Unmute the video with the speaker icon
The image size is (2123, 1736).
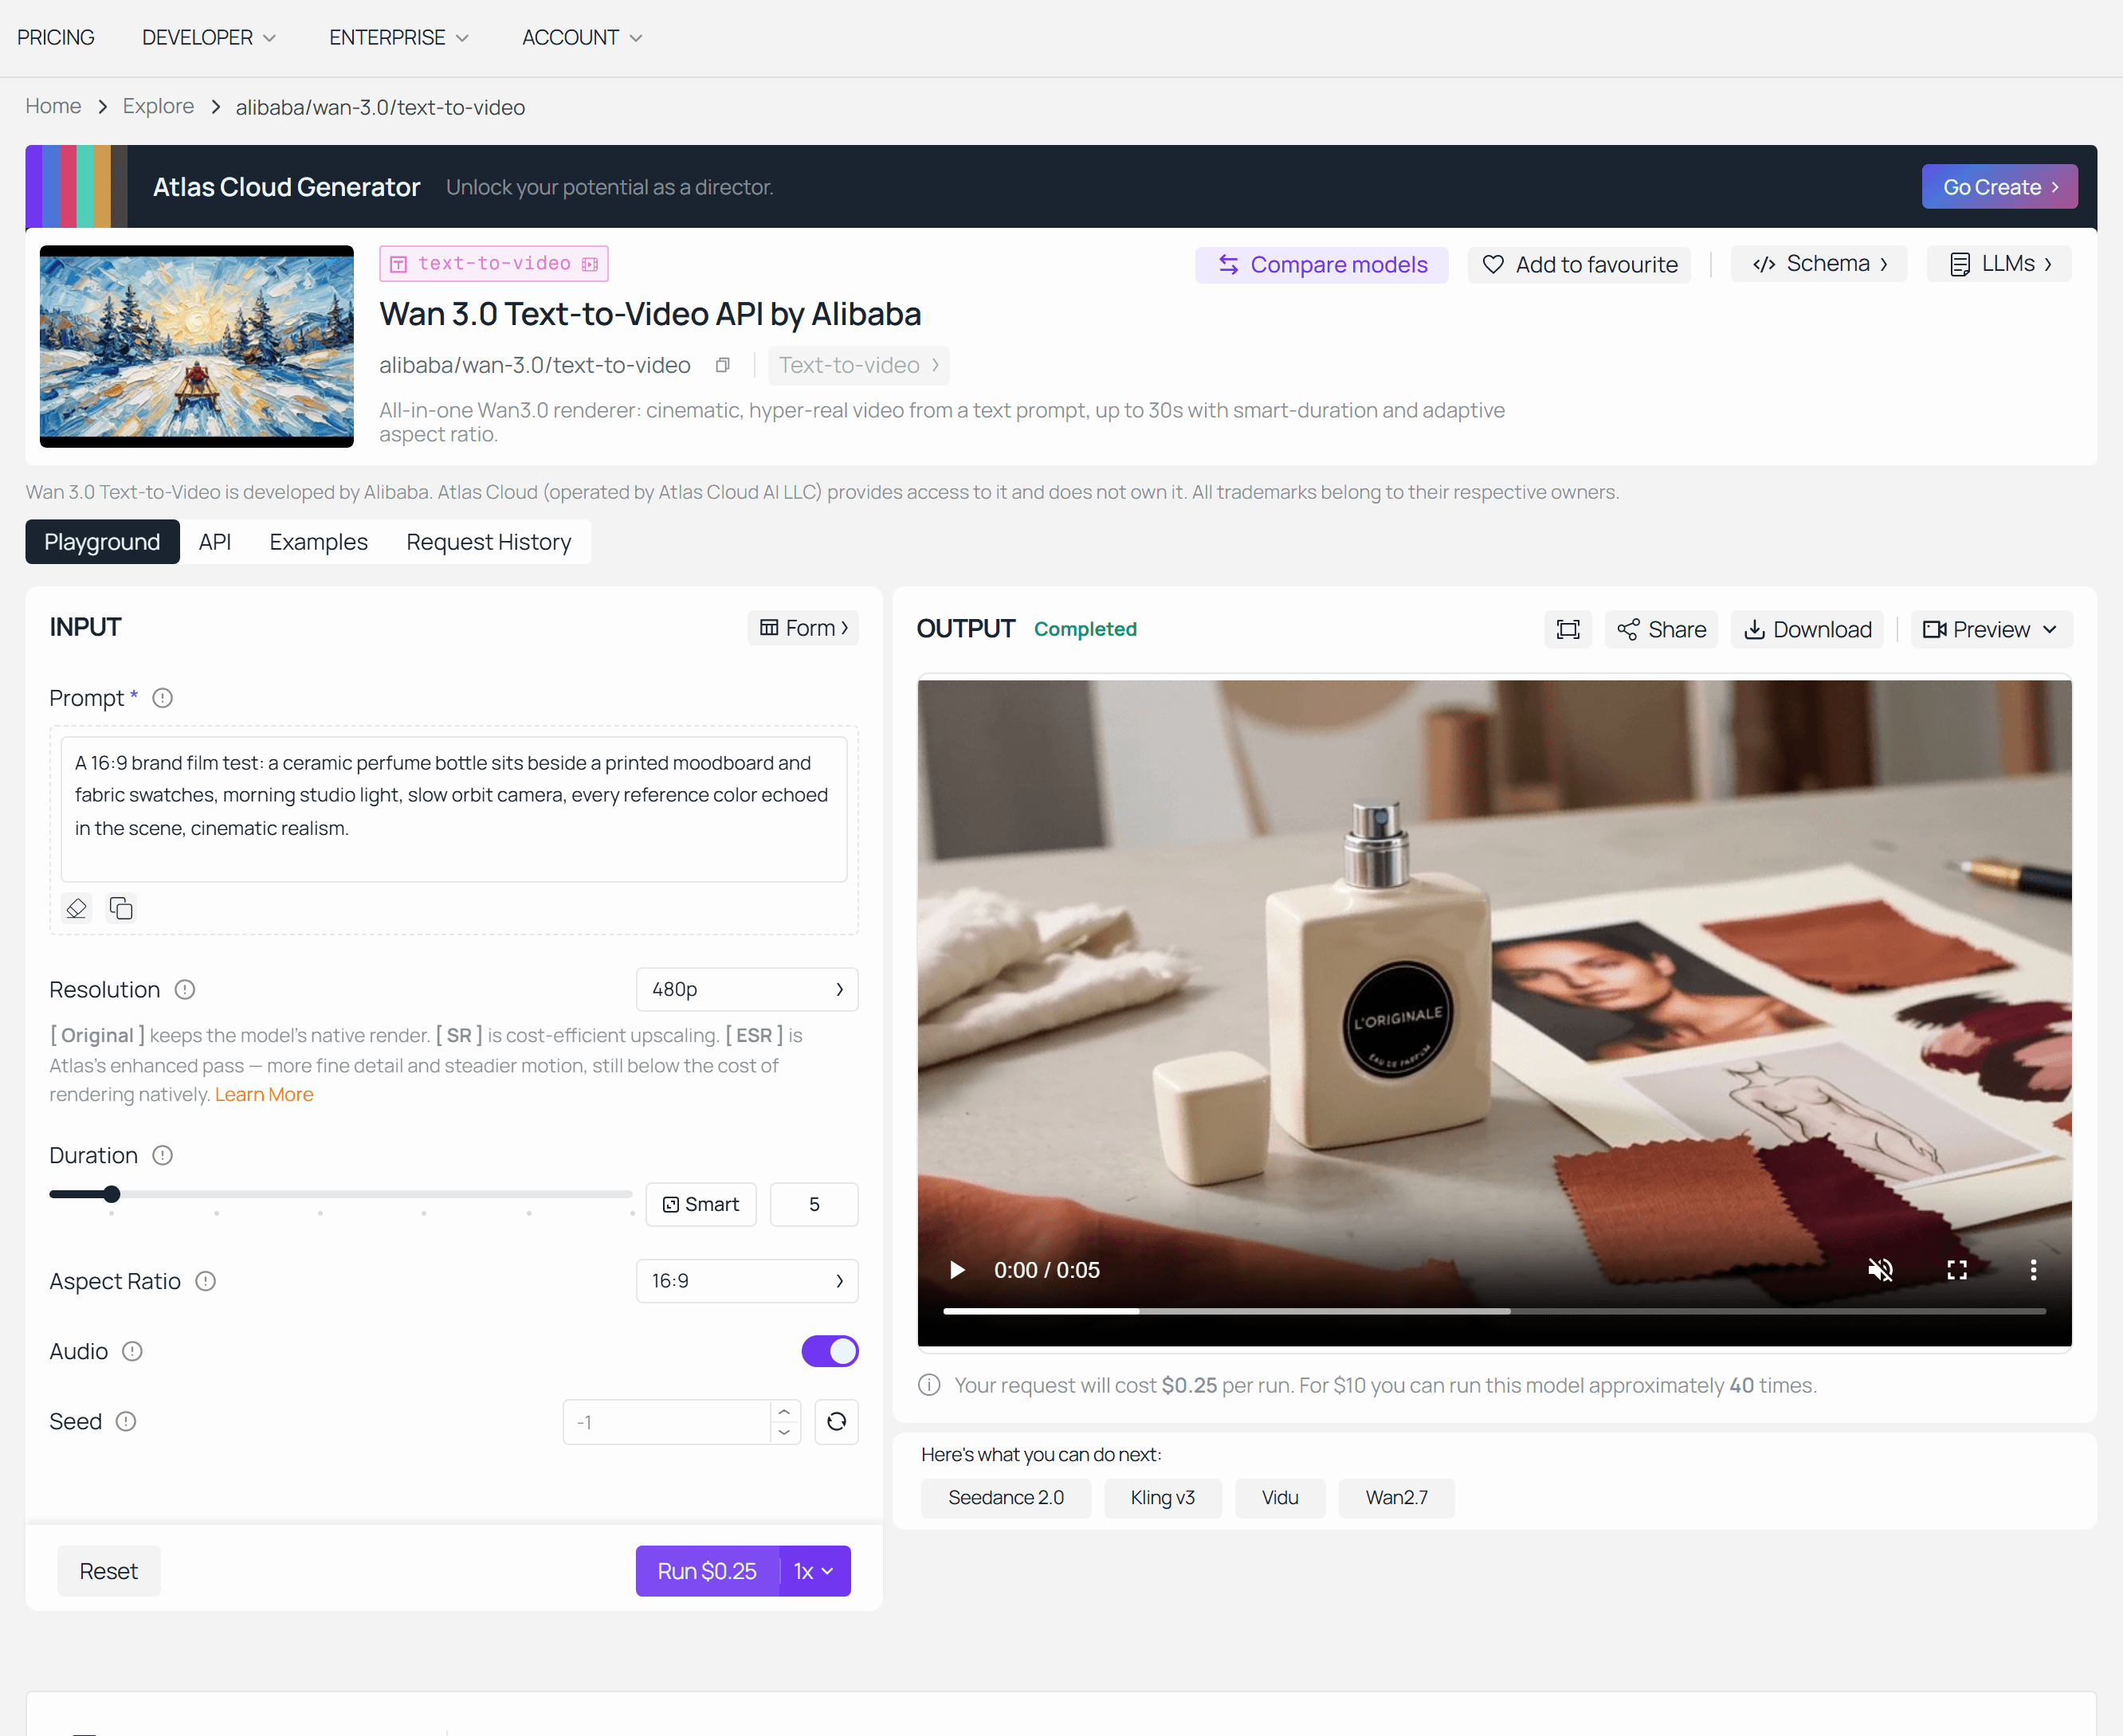tap(1880, 1270)
